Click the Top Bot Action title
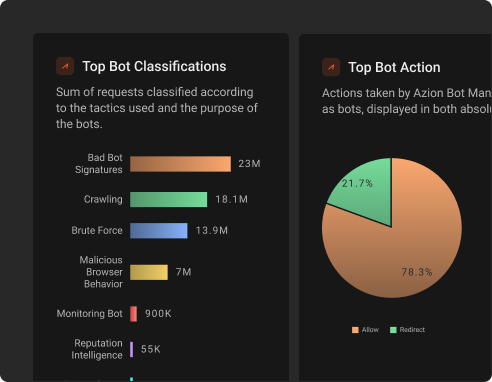 [x=394, y=67]
